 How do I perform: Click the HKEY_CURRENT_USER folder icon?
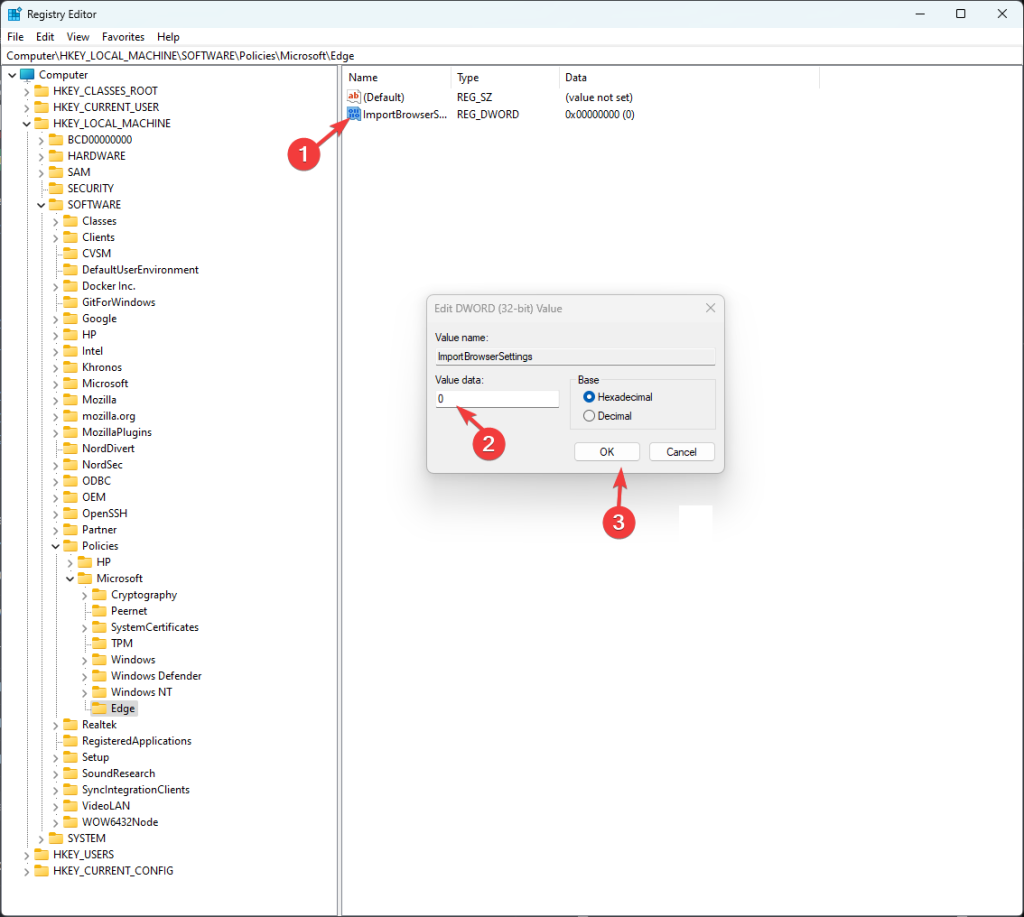pyautogui.click(x=42, y=107)
